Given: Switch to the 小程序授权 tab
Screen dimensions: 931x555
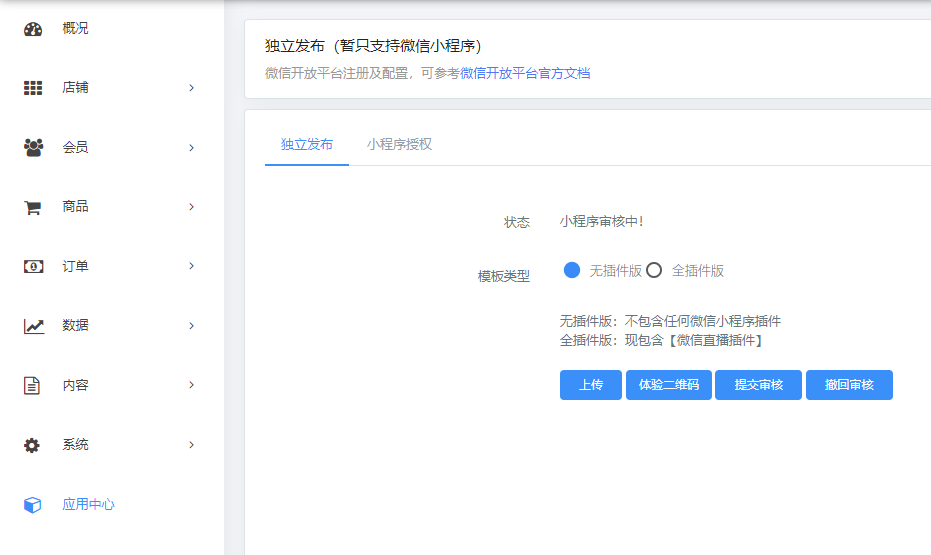Looking at the screenshot, I should click(399, 144).
